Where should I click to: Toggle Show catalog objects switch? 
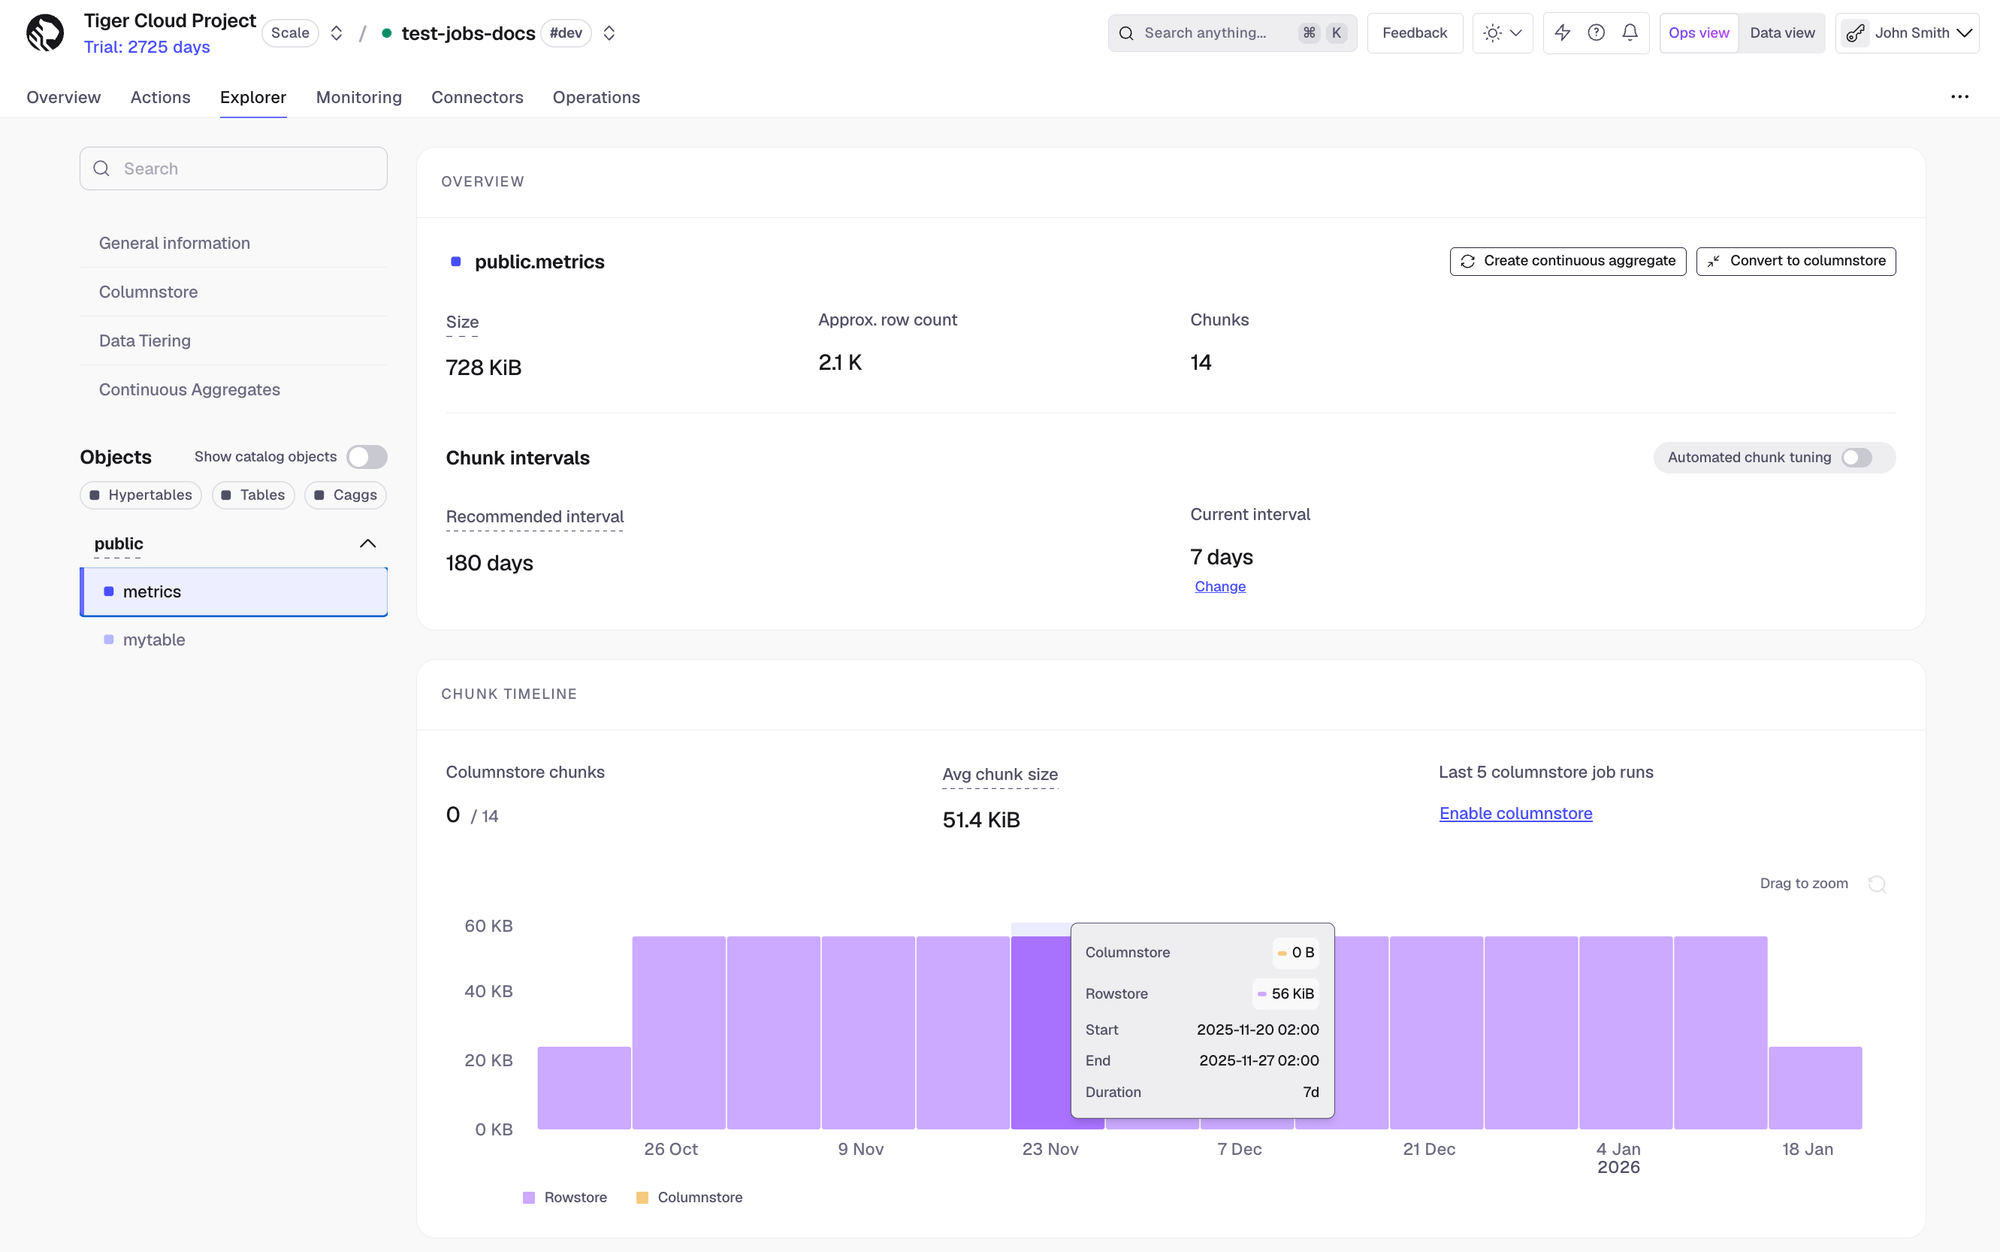[367, 457]
